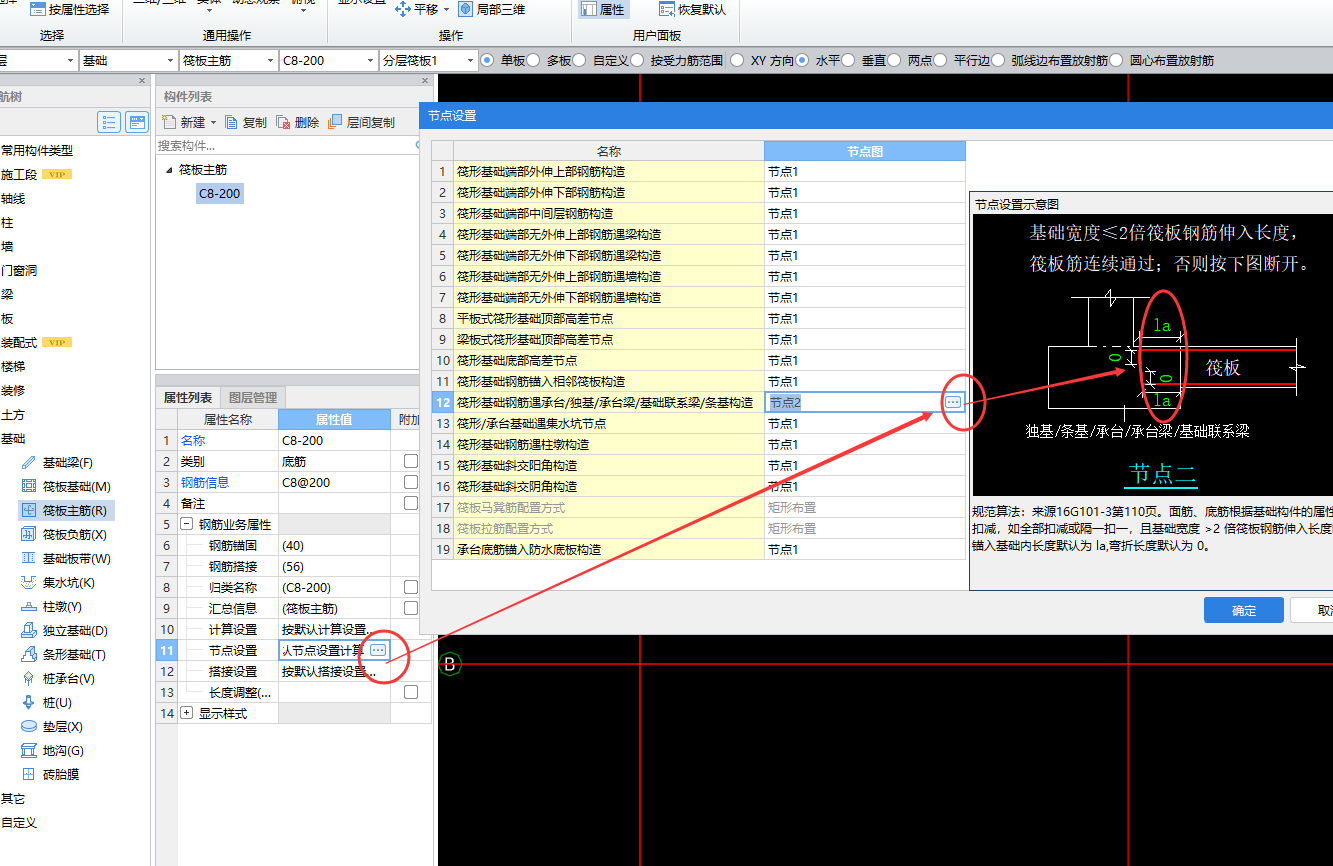Click 复制 copy icon in component list
The image size is (1333, 866).
232,123
